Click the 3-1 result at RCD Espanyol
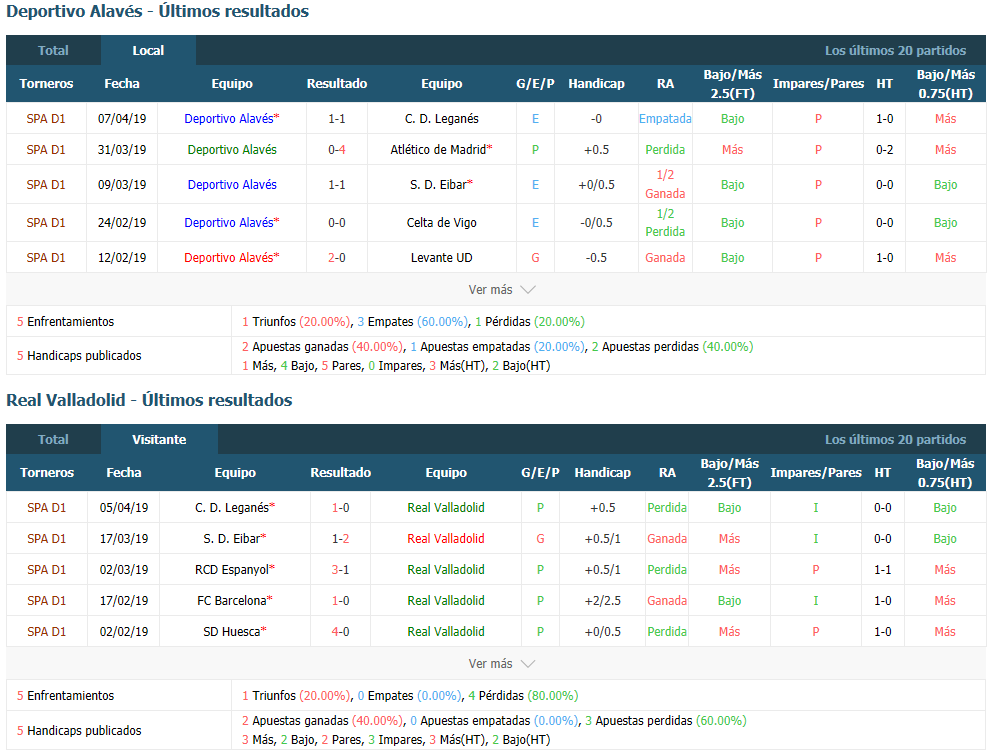Screen dimensions: 993x755 pyautogui.click(x=341, y=569)
